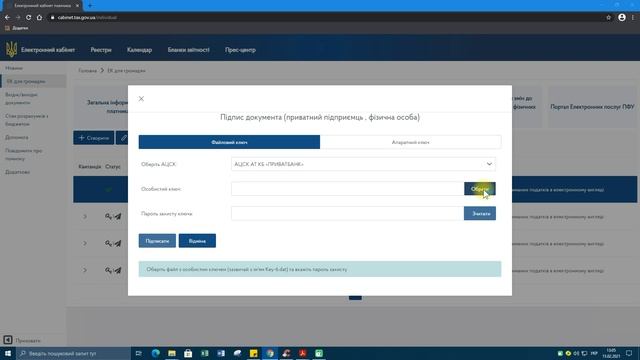Open Додатково in the sidebar

[17, 172]
